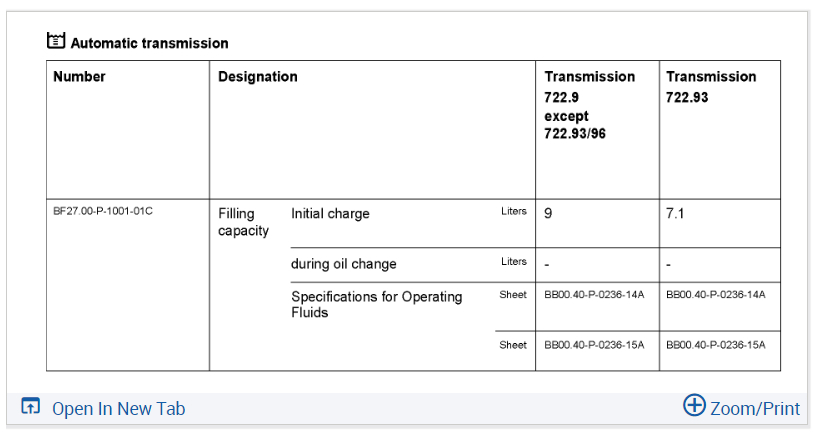This screenshot has width=815, height=435.
Task: Open sheet BB00.40-P-0236-15A under Transmission 722.9
Action: [594, 345]
